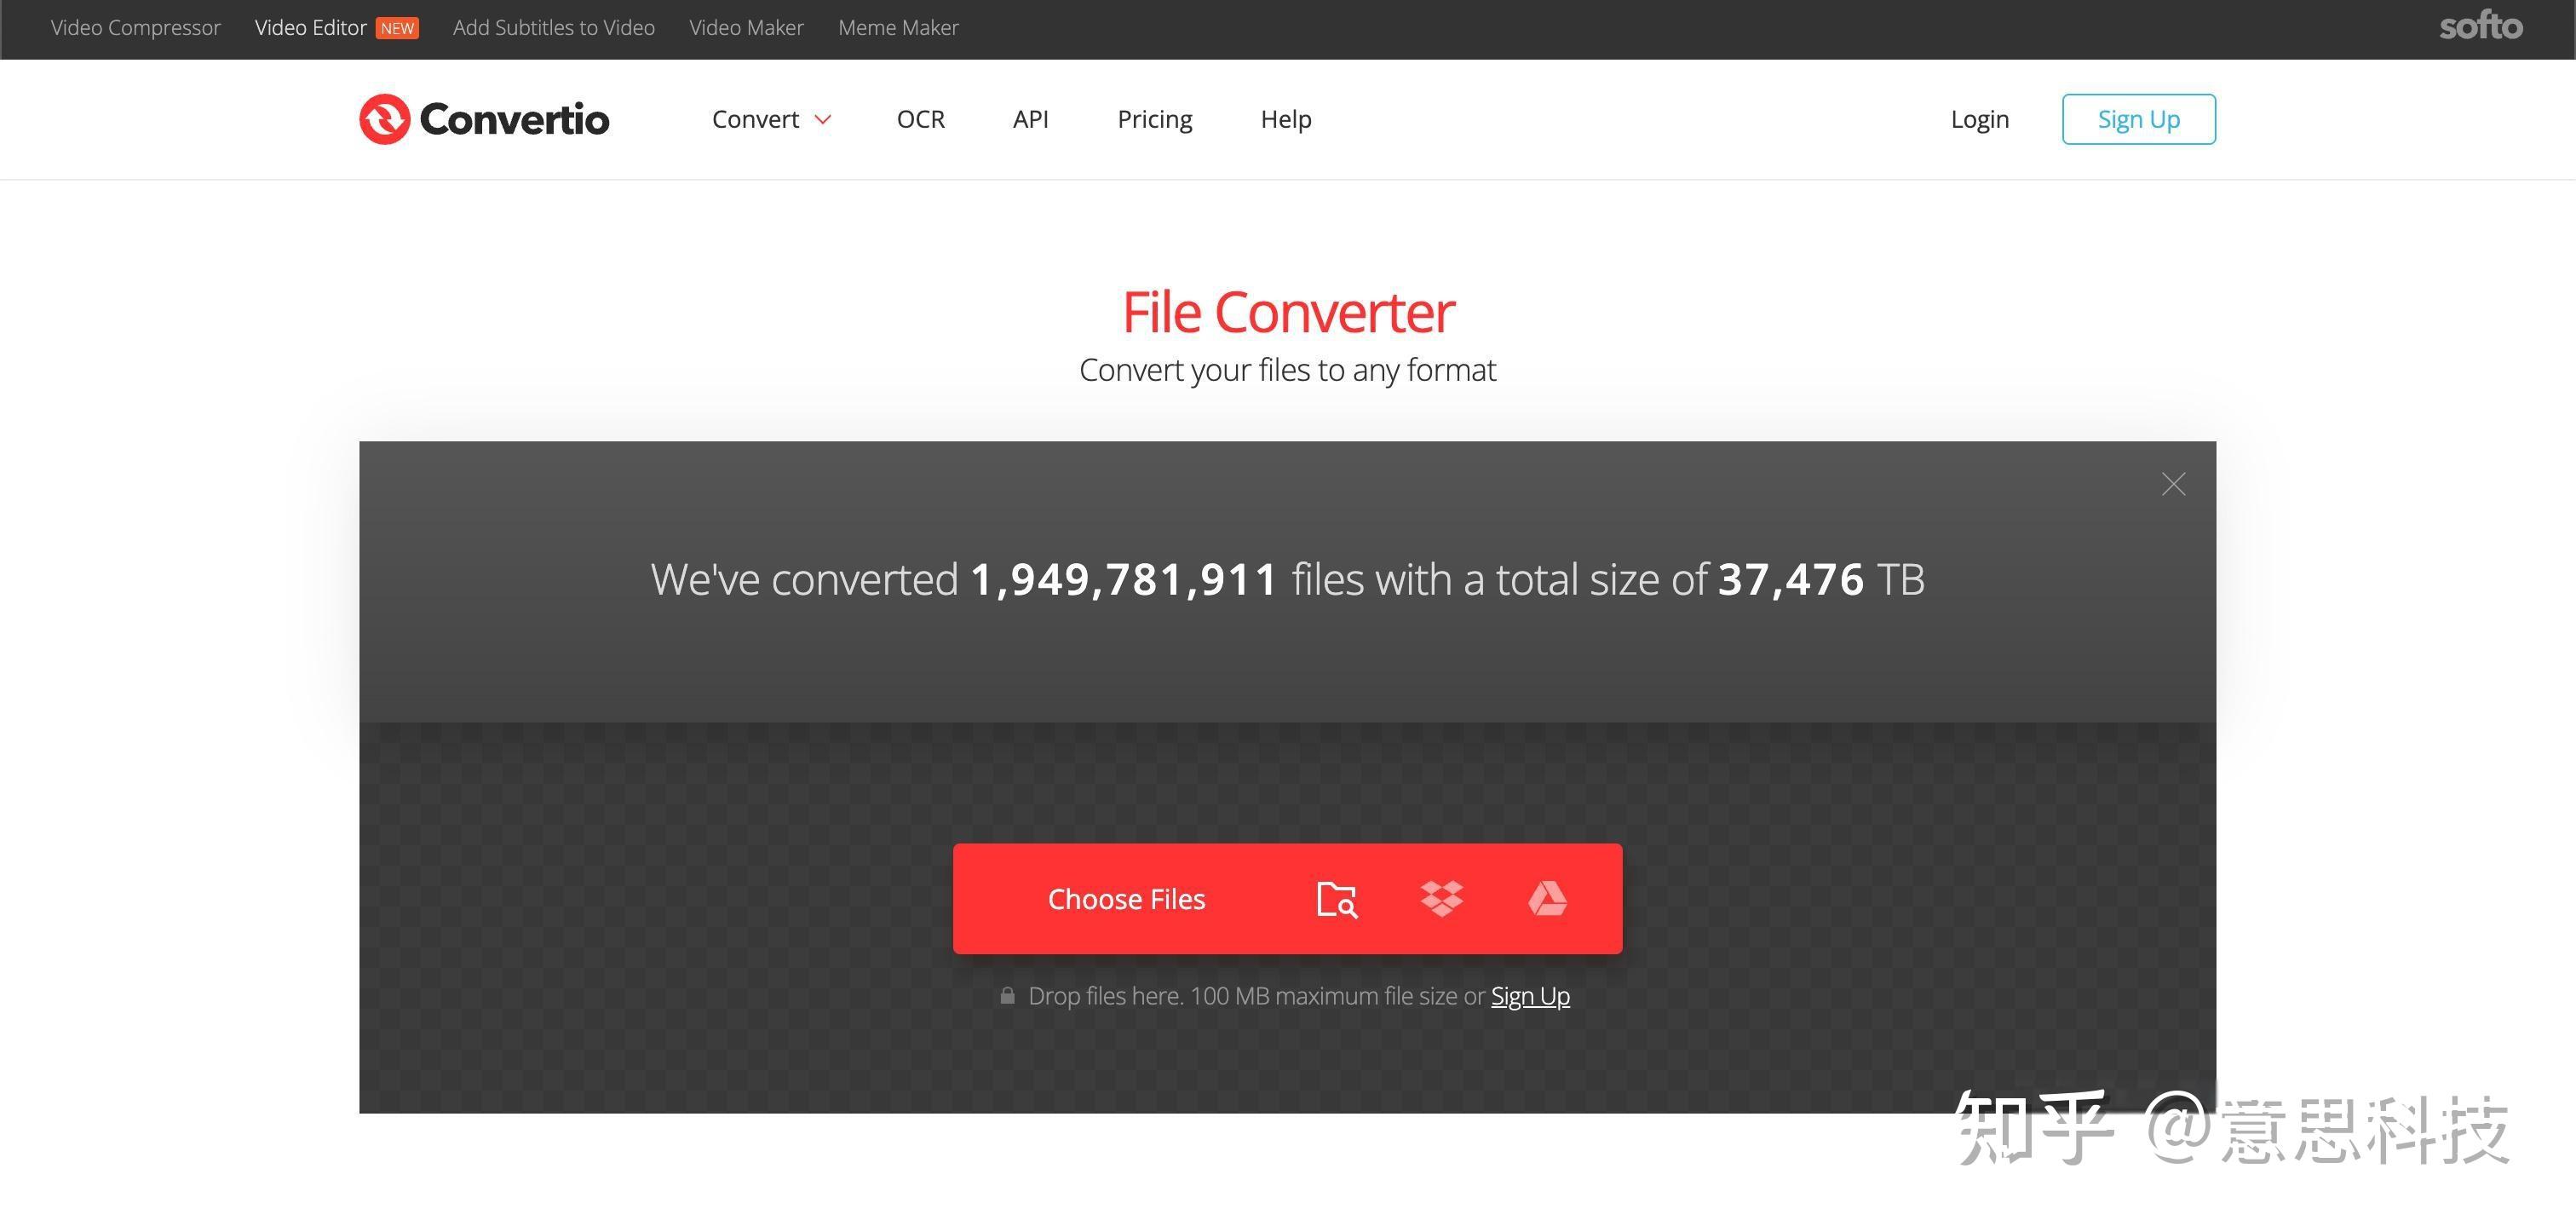The height and width of the screenshot is (1232, 2576).
Task: Open Video Editor marked NEW
Action: (311, 28)
